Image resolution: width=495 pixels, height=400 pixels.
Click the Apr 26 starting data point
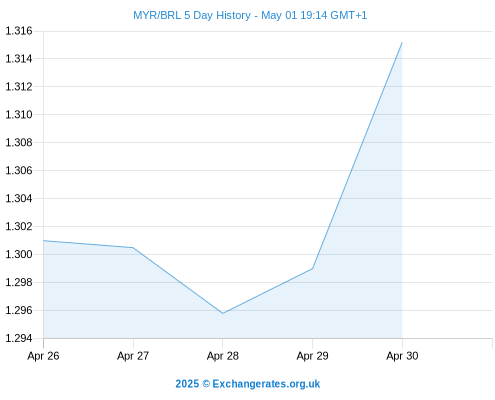(44, 241)
